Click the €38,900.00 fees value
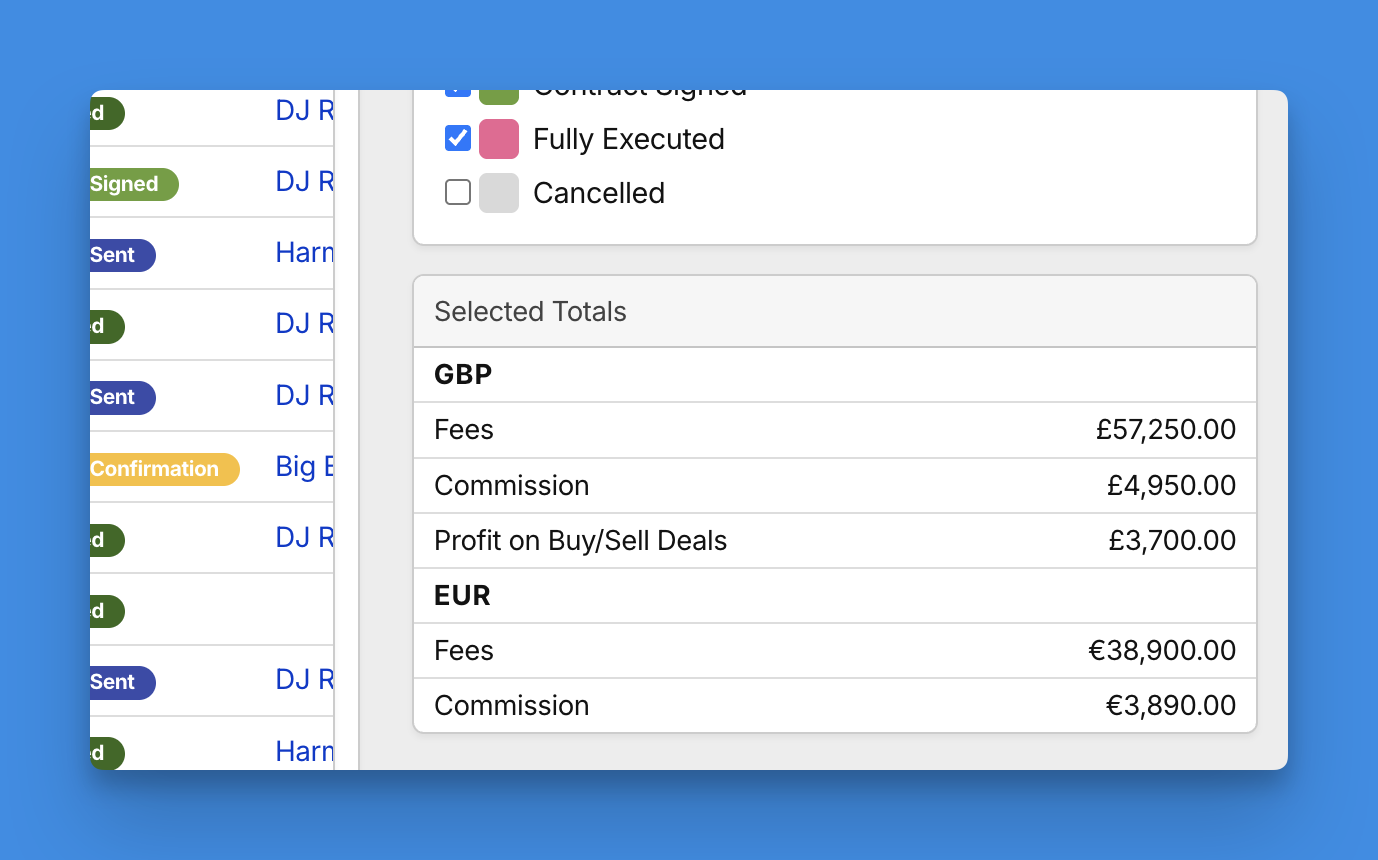This screenshot has height=860, width=1378. (1162, 651)
